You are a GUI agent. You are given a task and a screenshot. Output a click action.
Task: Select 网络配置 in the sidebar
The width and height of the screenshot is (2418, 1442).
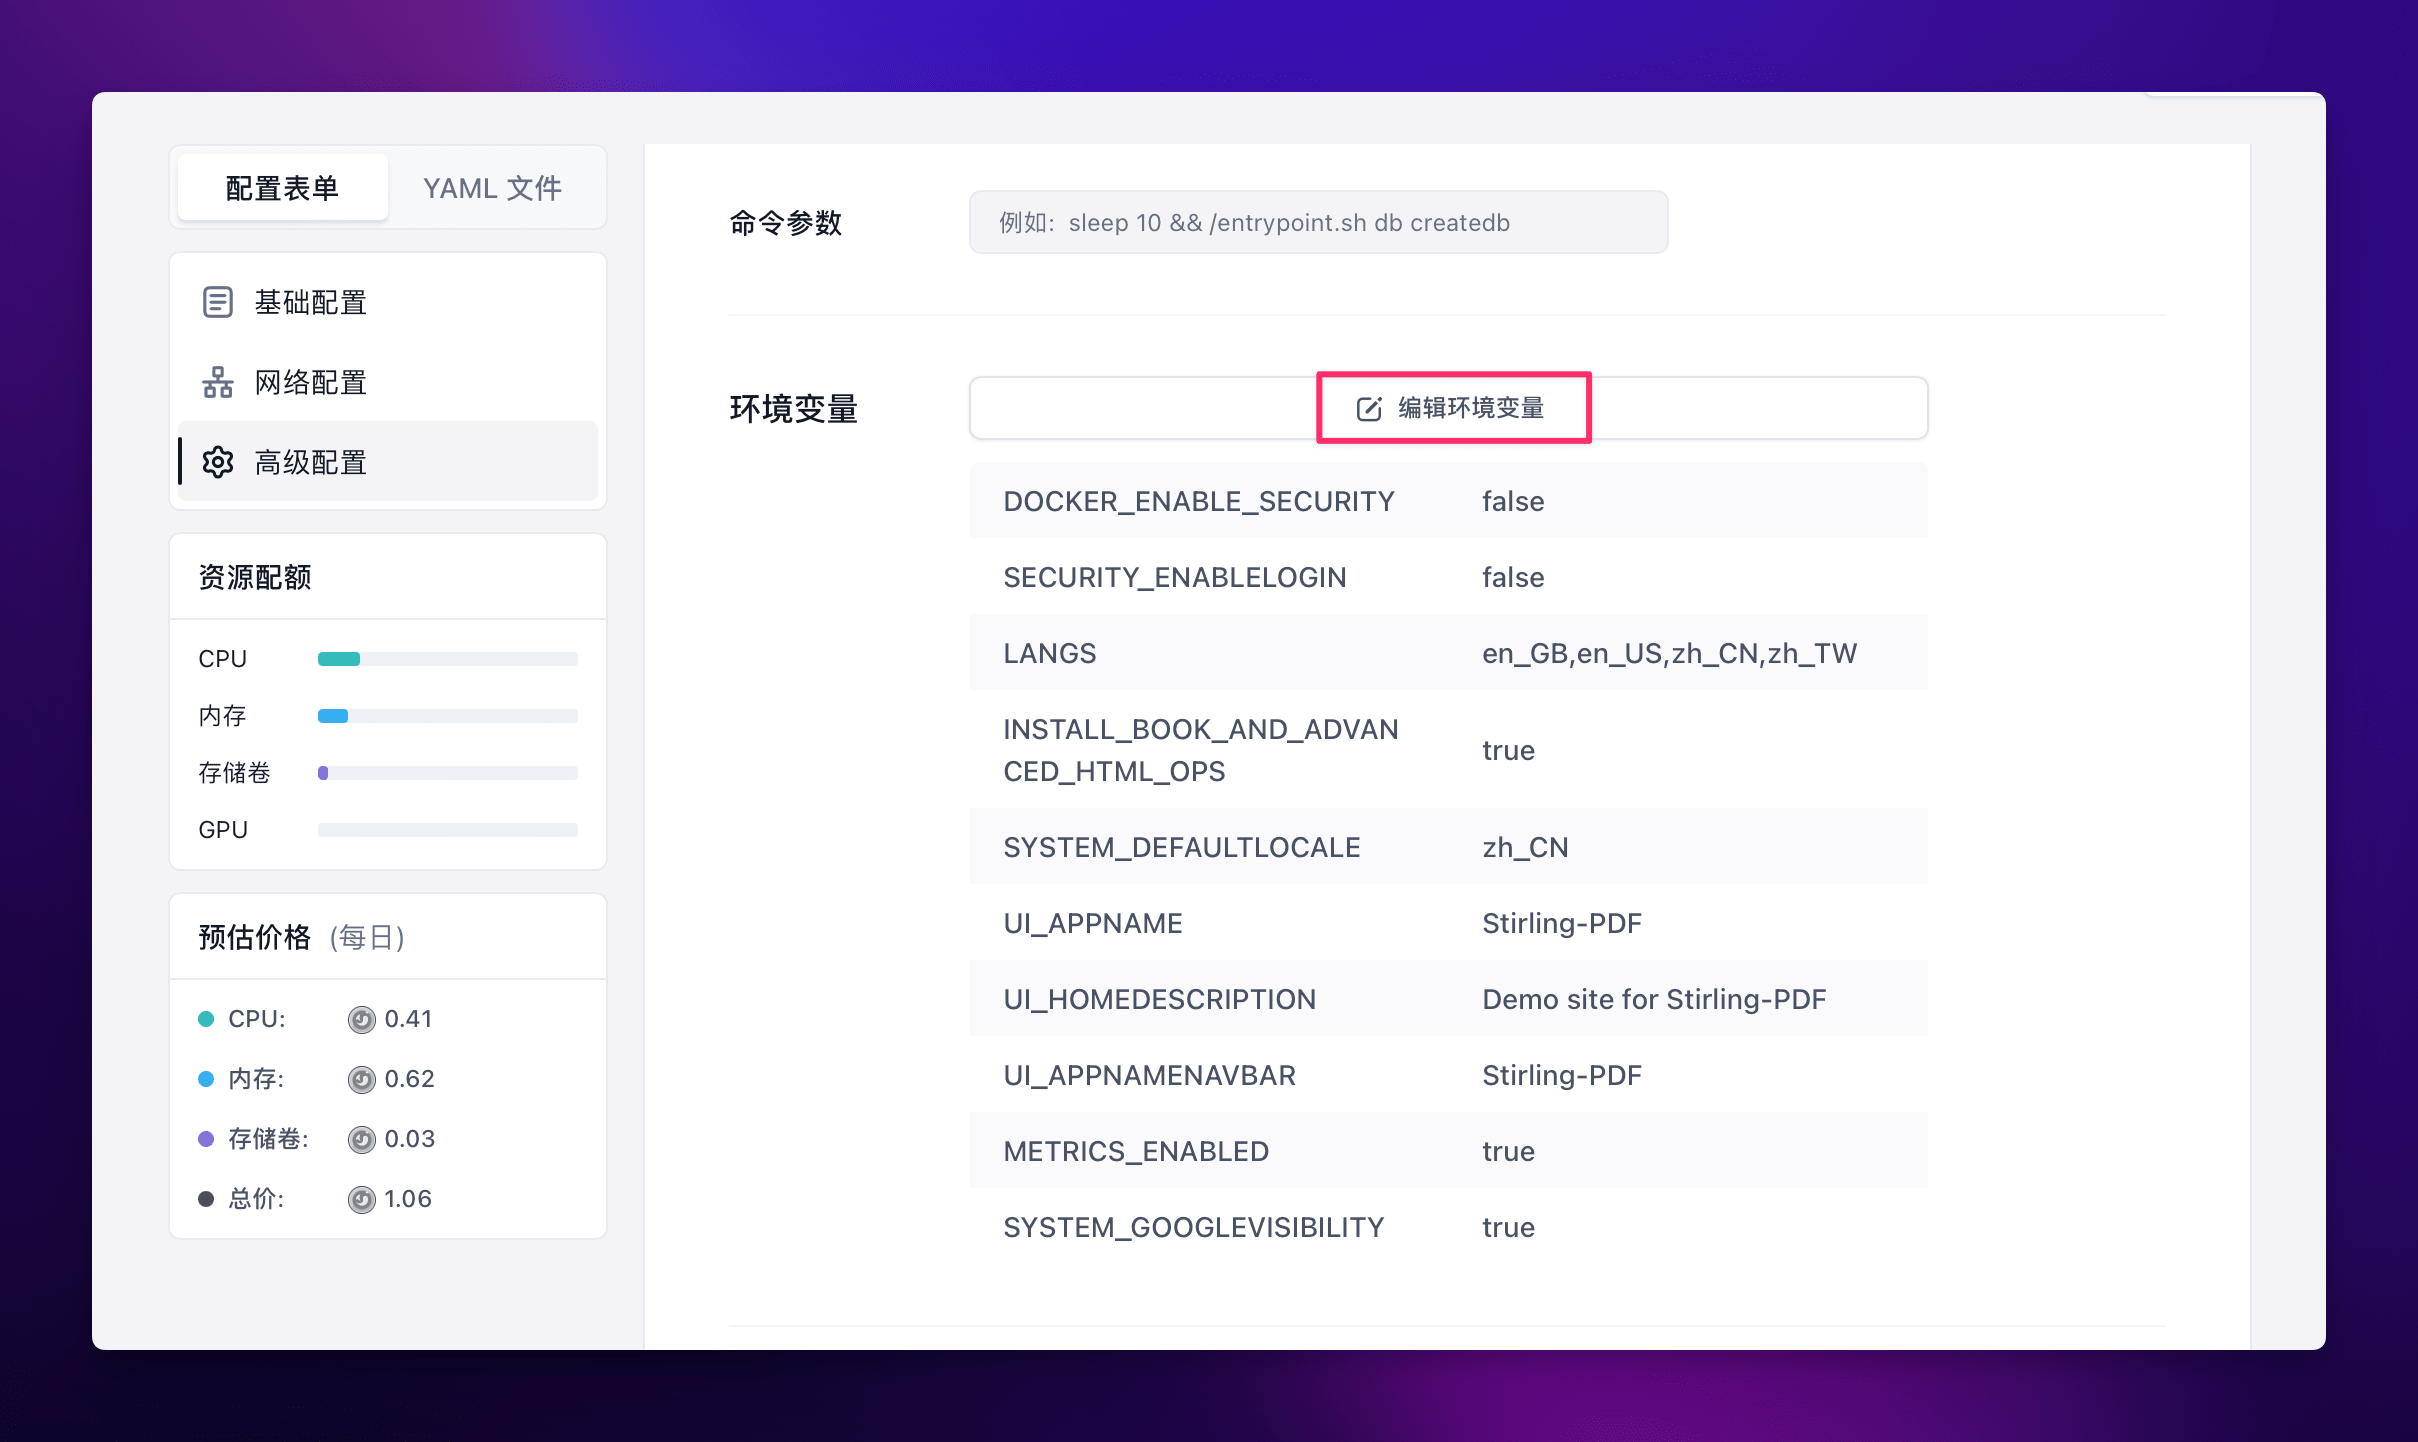pos(310,382)
